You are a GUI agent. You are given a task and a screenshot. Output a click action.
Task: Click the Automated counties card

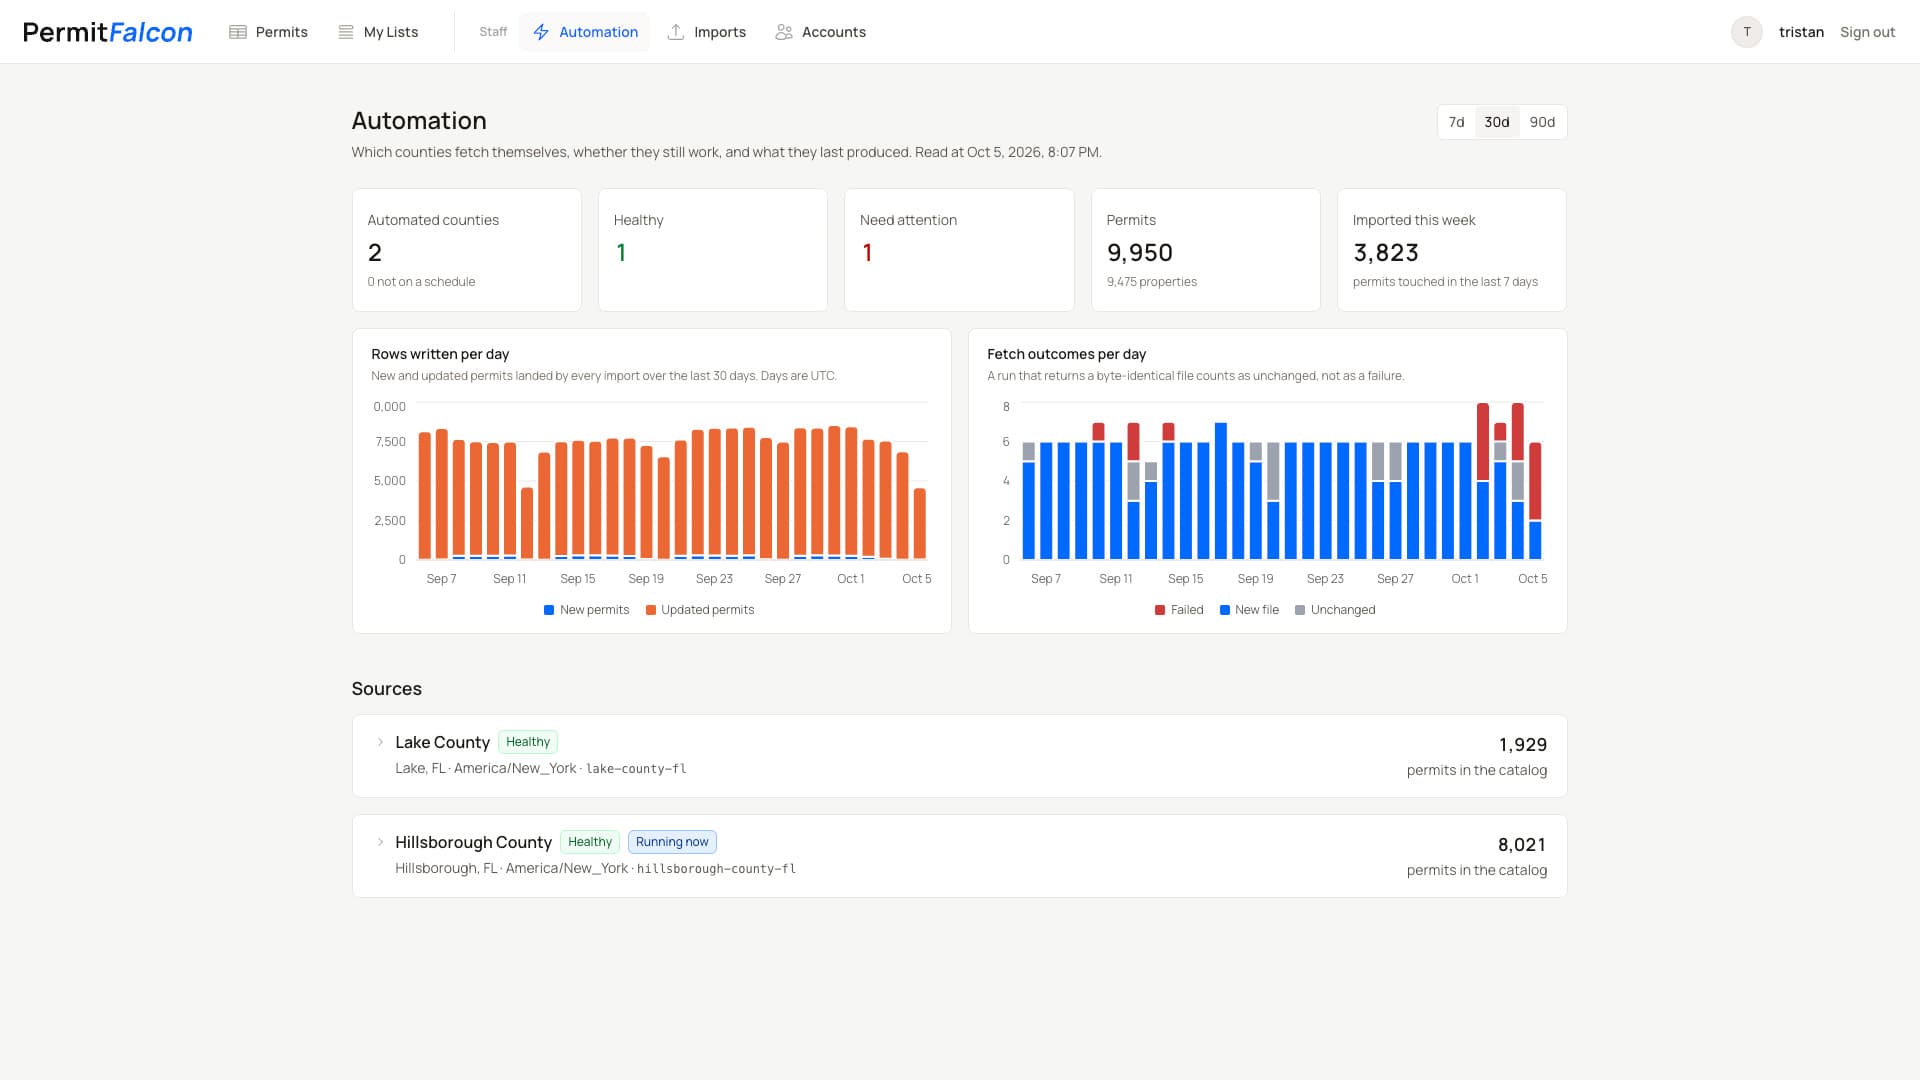pos(467,250)
